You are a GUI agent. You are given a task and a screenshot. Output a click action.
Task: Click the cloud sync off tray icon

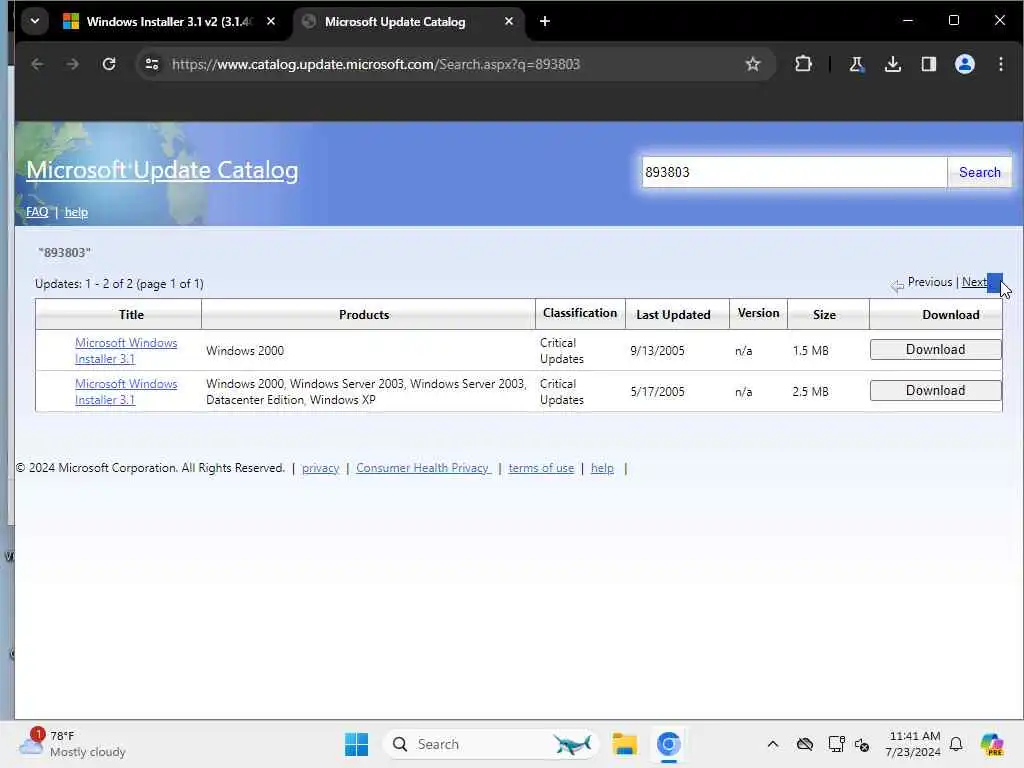coord(805,744)
